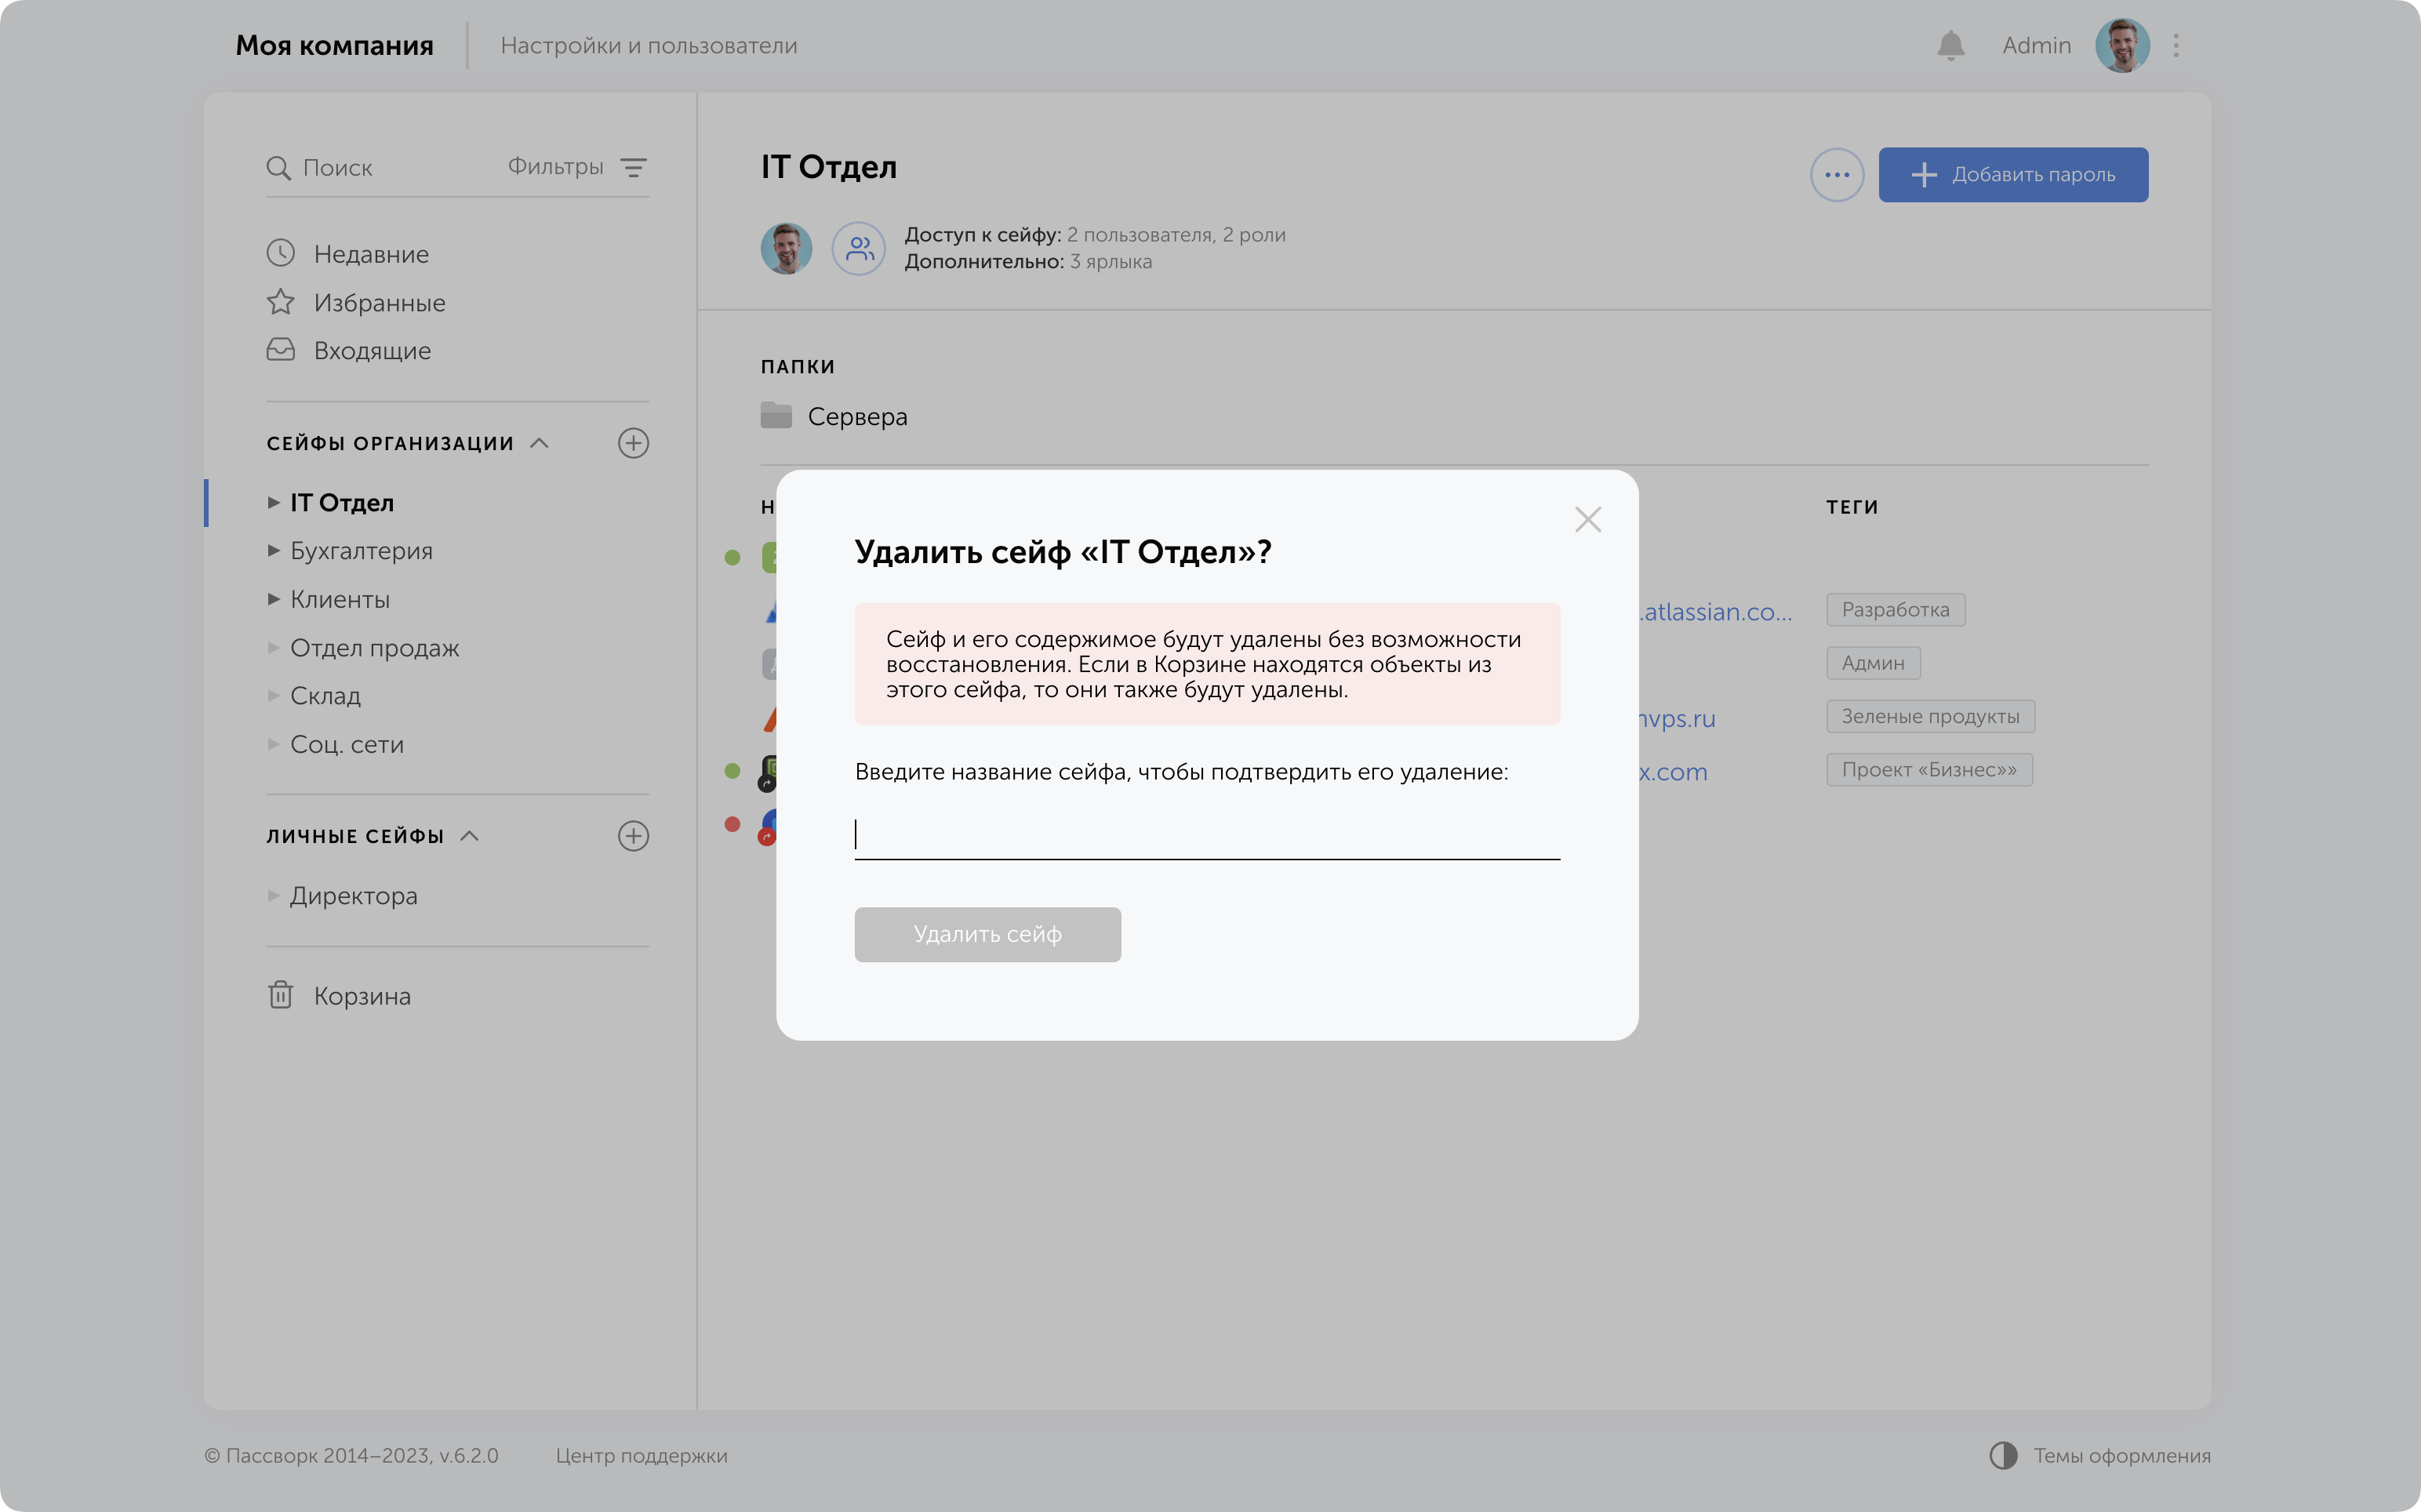Add a new organization vault with plus icon
This screenshot has height=1512, width=2421.
633,443
